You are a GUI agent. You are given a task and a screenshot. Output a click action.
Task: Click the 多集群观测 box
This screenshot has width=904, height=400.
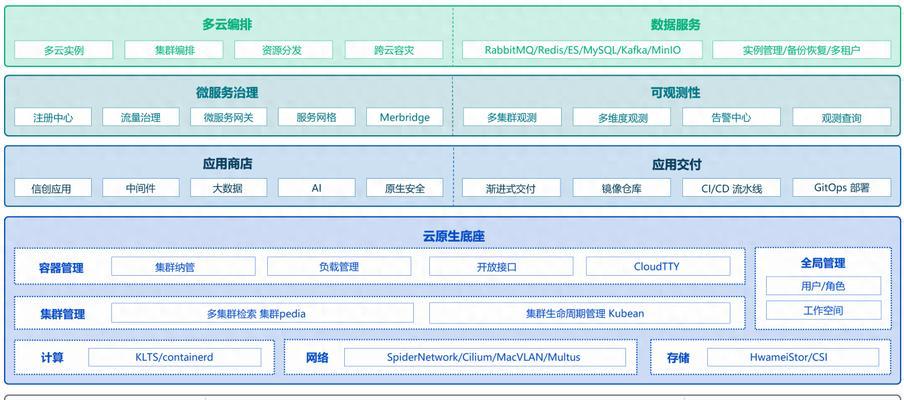coord(512,118)
